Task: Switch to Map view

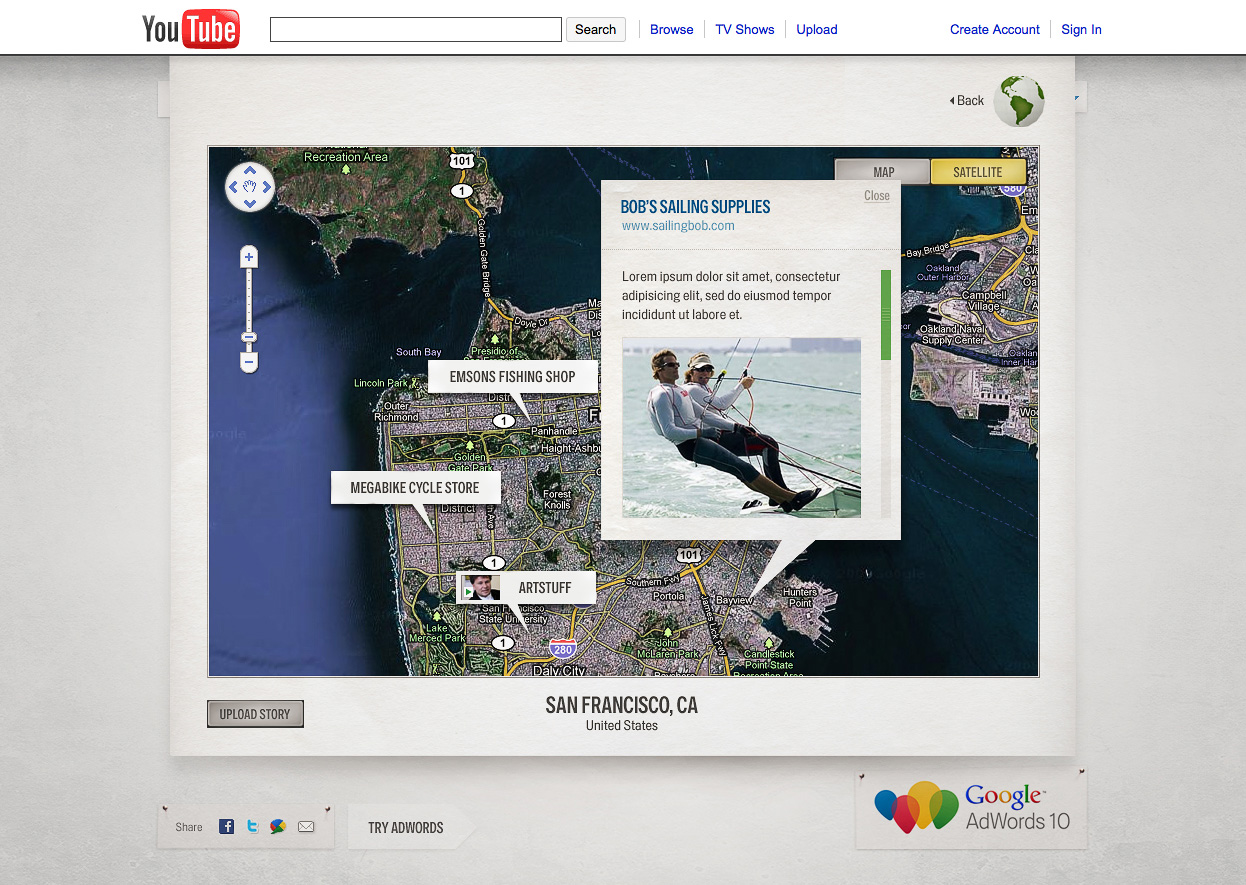Action: pos(883,172)
